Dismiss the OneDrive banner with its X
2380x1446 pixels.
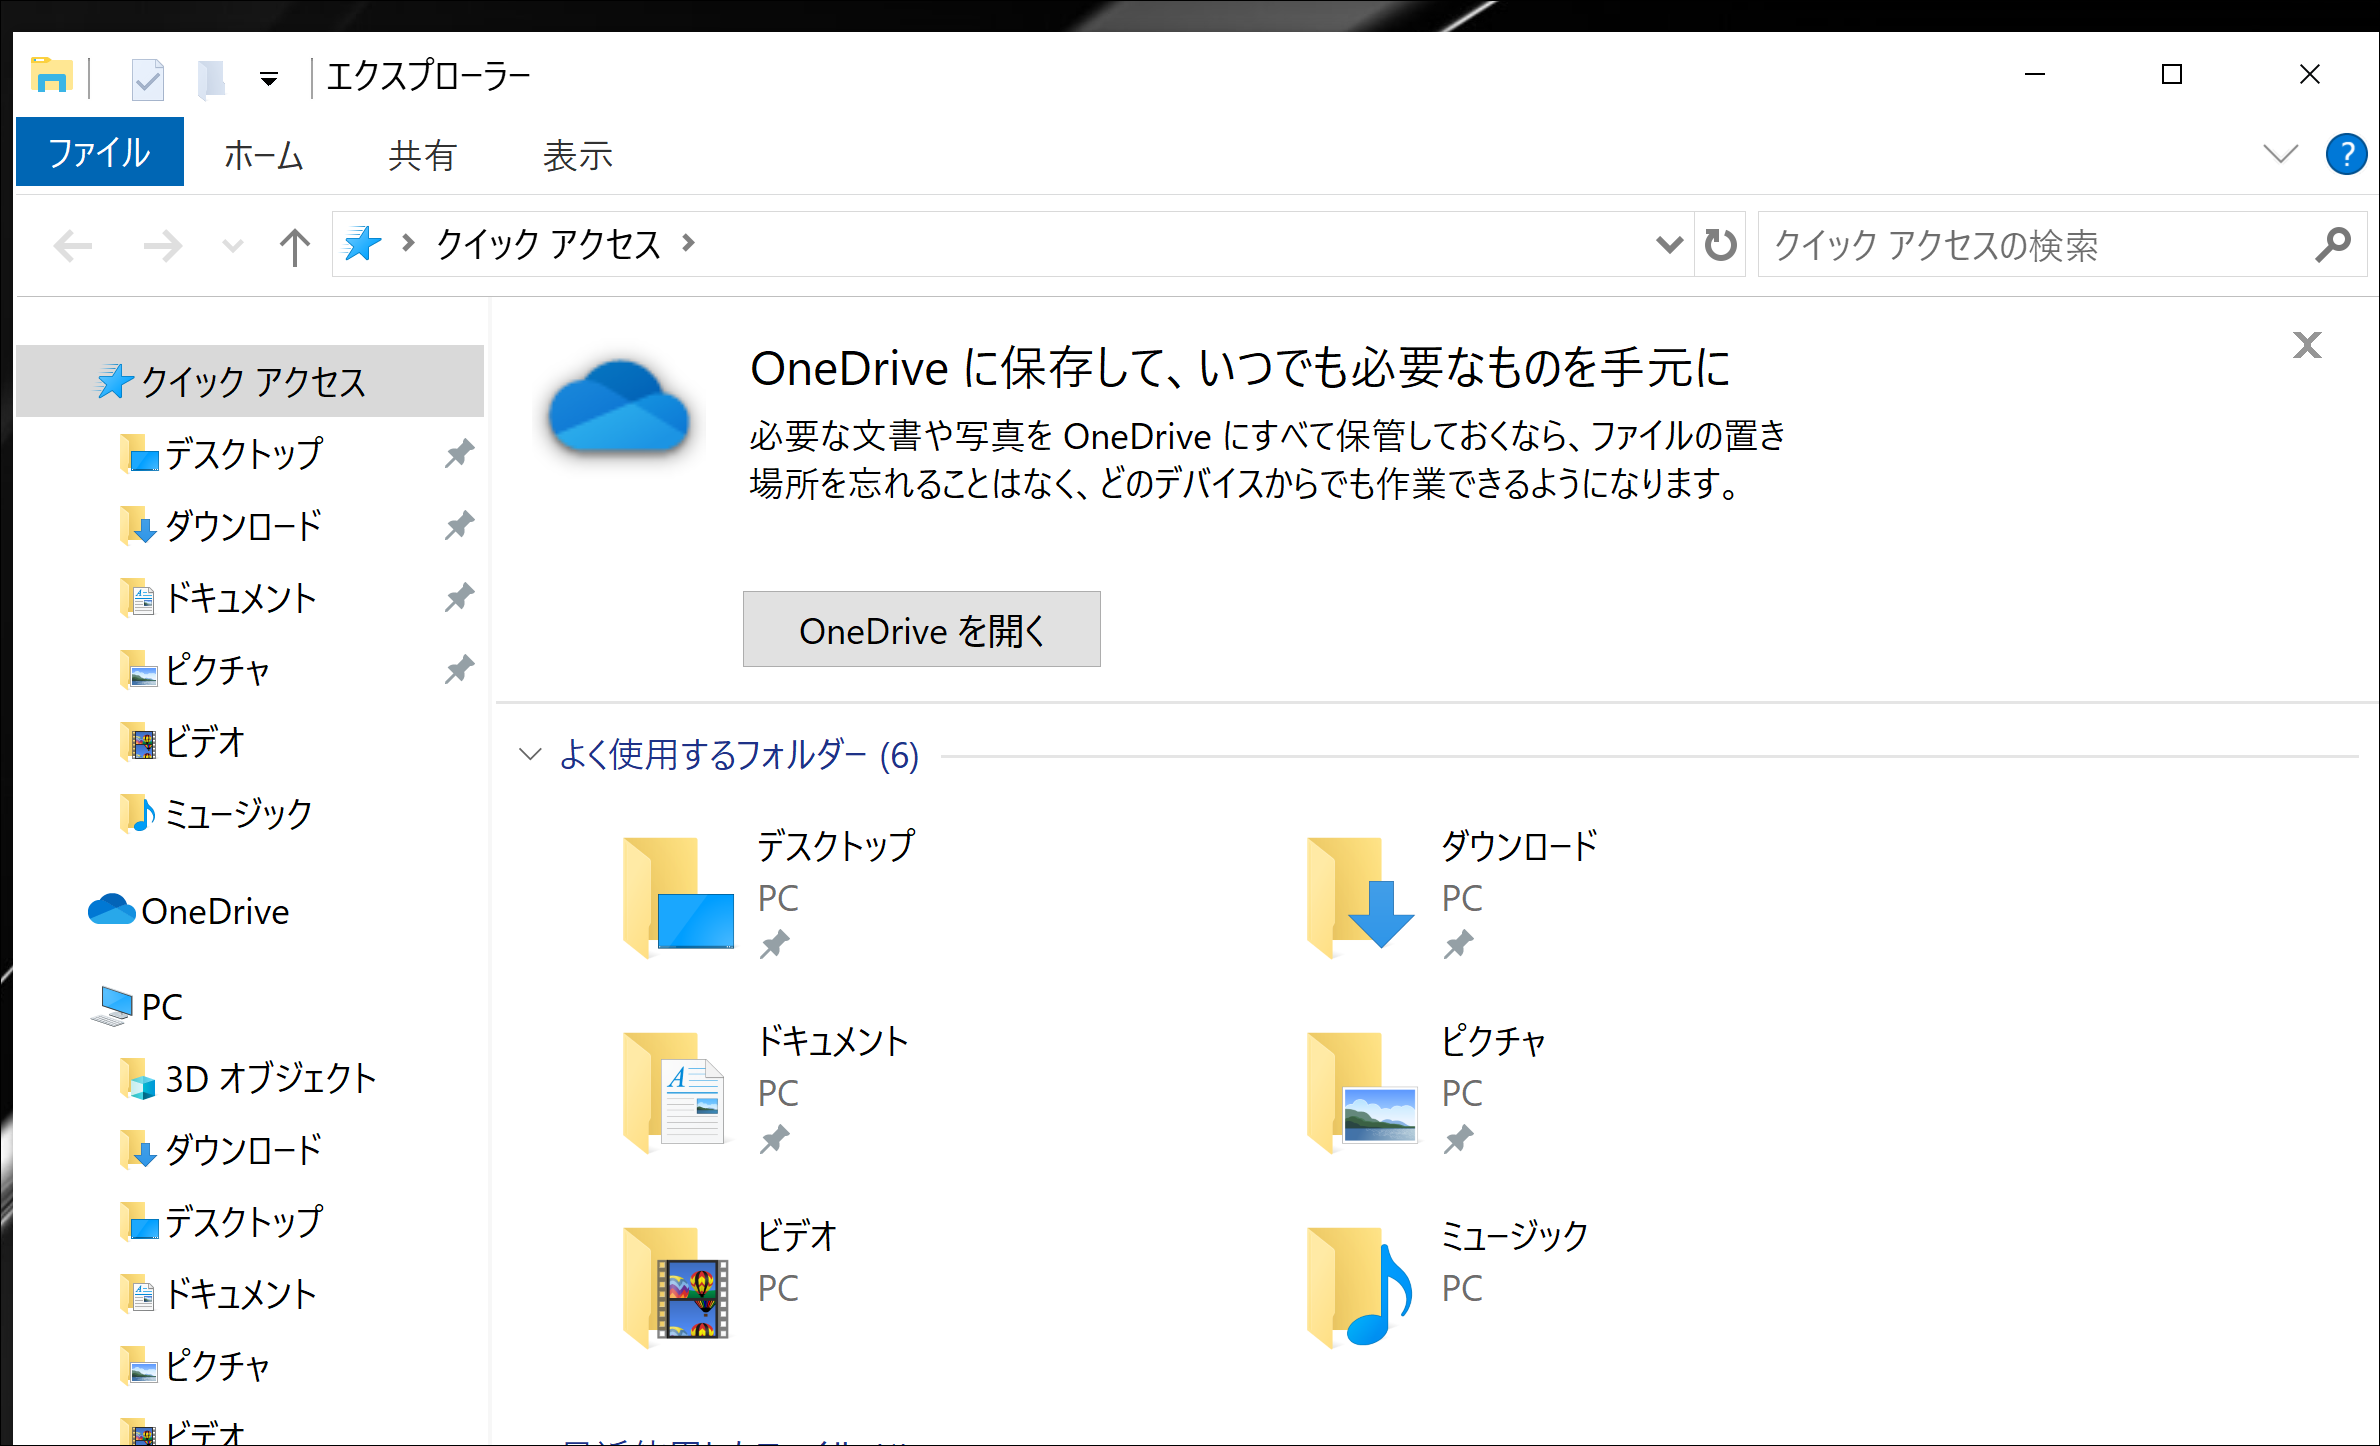coord(2307,345)
